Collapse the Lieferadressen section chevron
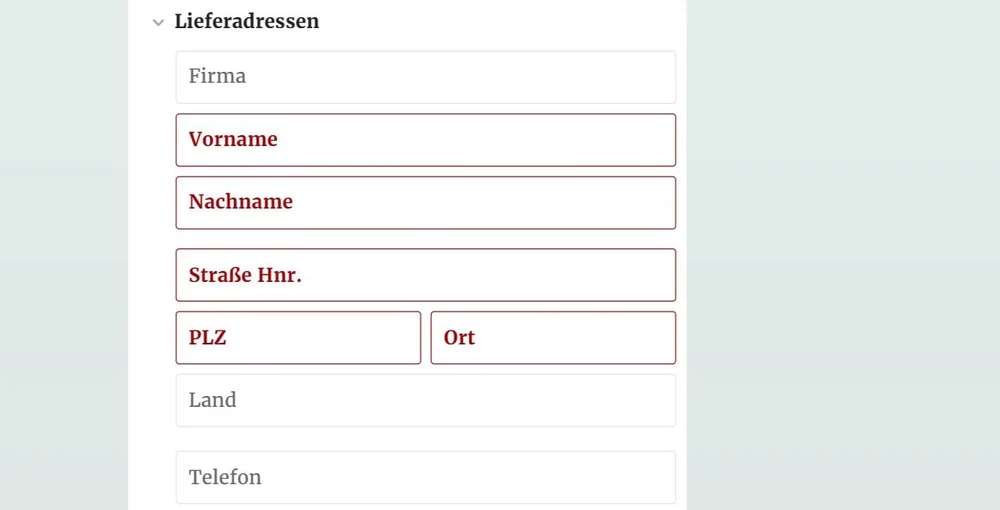This screenshot has width=1000, height=510. point(158,23)
